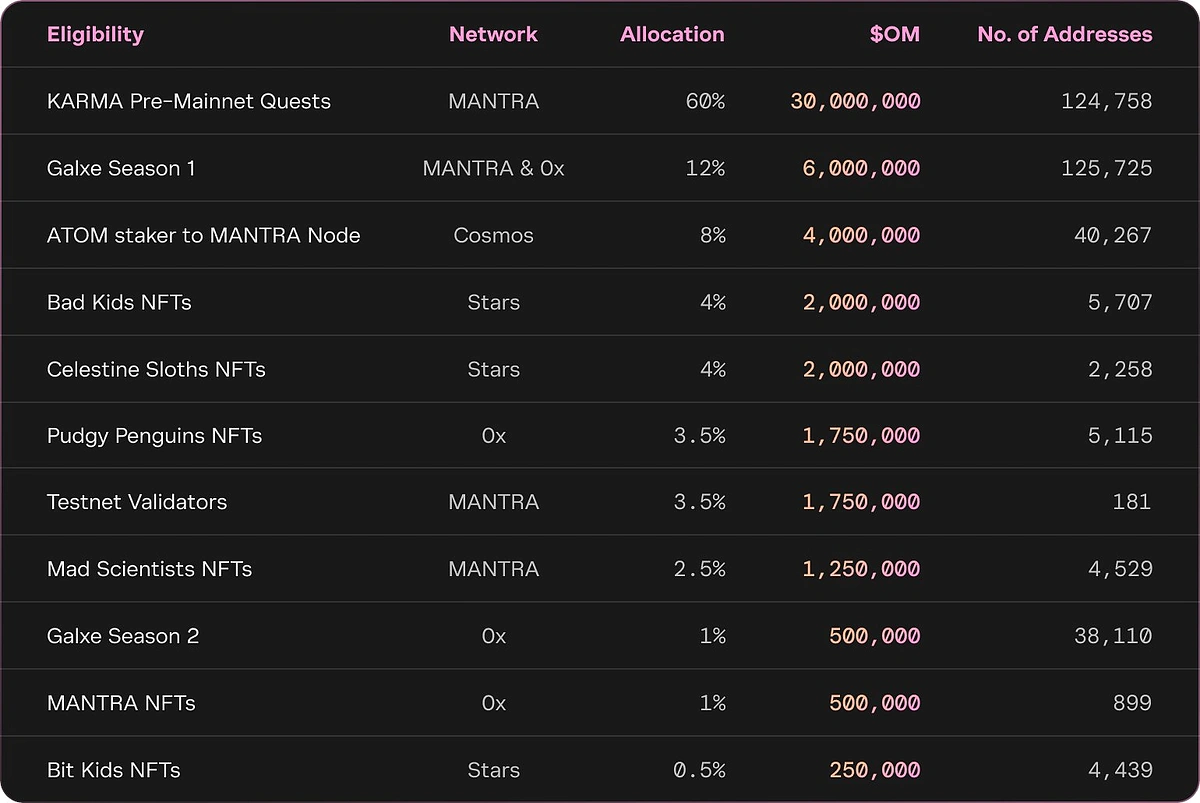The width and height of the screenshot is (1200, 803).
Task: Click the 40,267 addresses count
Action: [x=1112, y=235]
